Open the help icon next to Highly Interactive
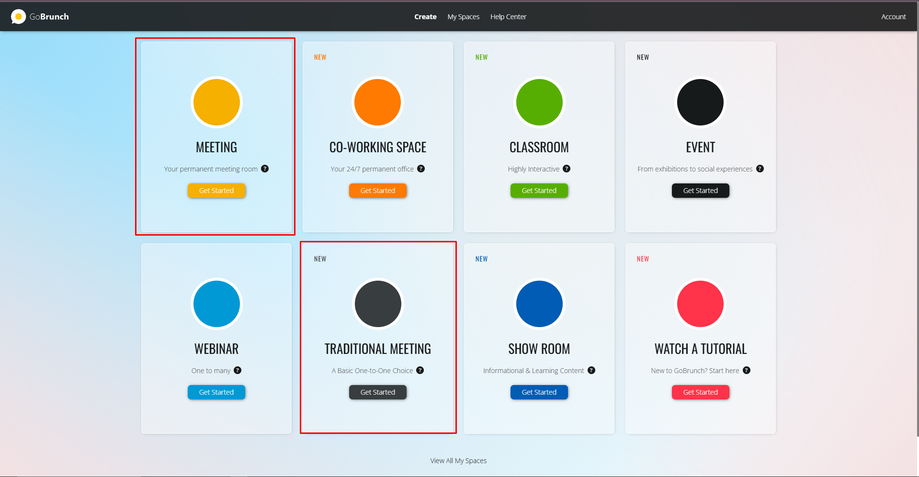 click(x=566, y=169)
